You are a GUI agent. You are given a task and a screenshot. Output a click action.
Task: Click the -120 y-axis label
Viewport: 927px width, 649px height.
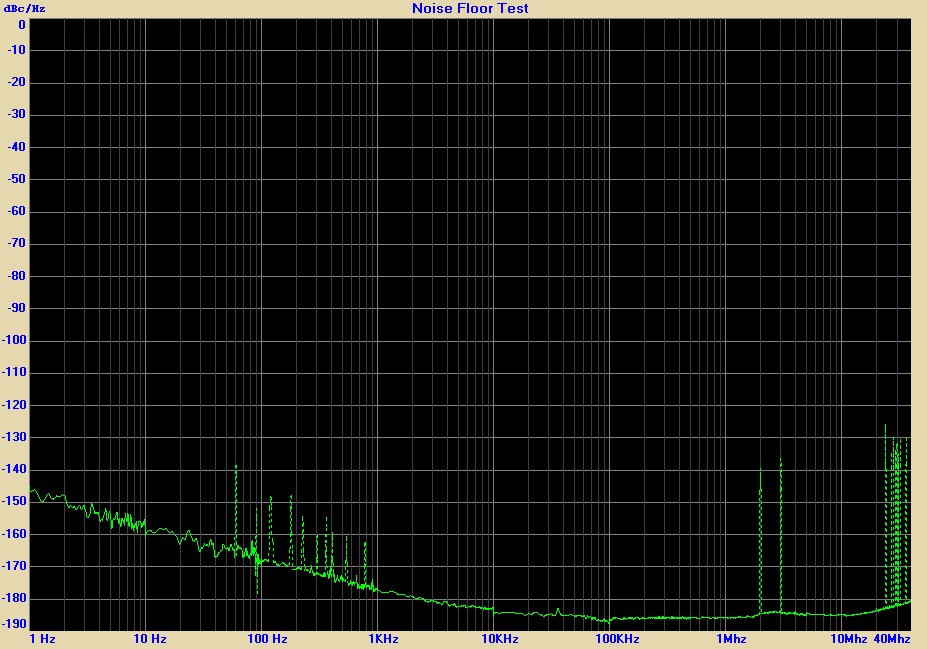coord(14,405)
